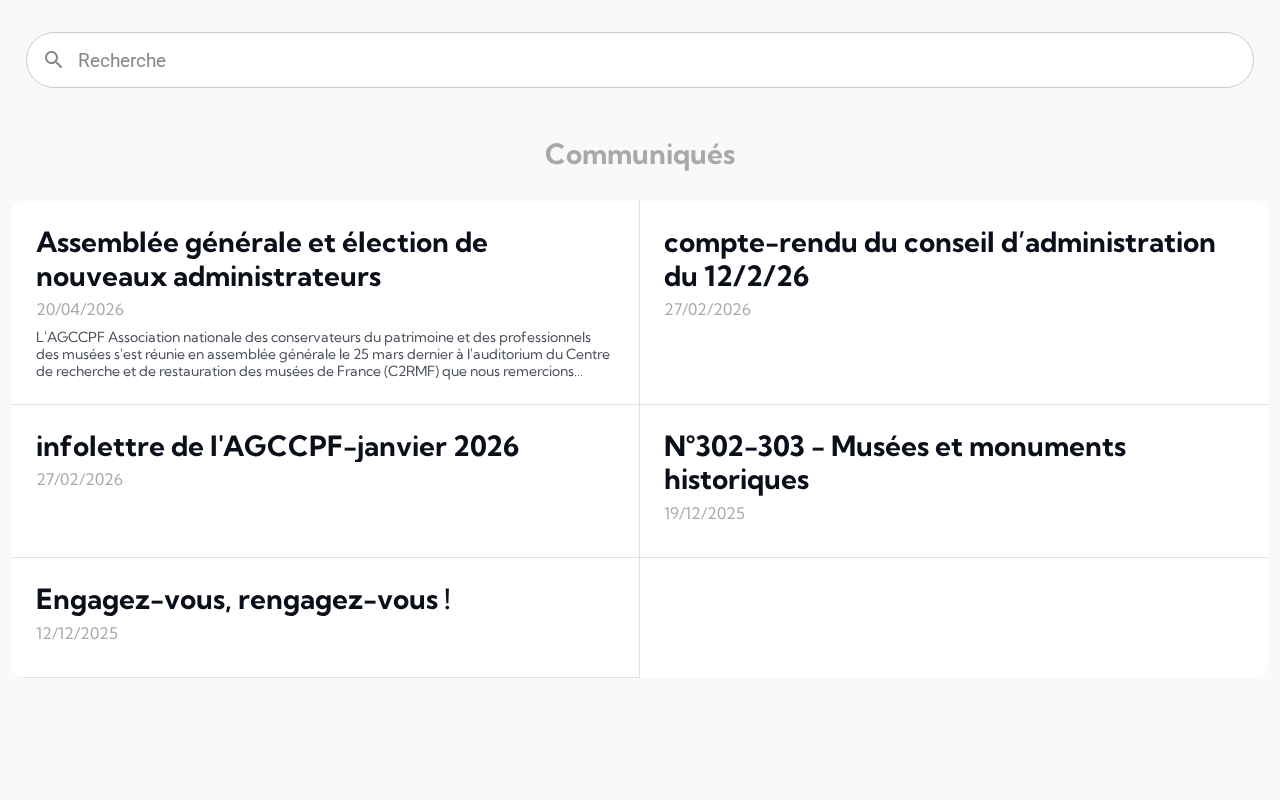The height and width of the screenshot is (800, 1280).
Task: Click the date beneath the compte-rendu title
Action: coord(707,309)
